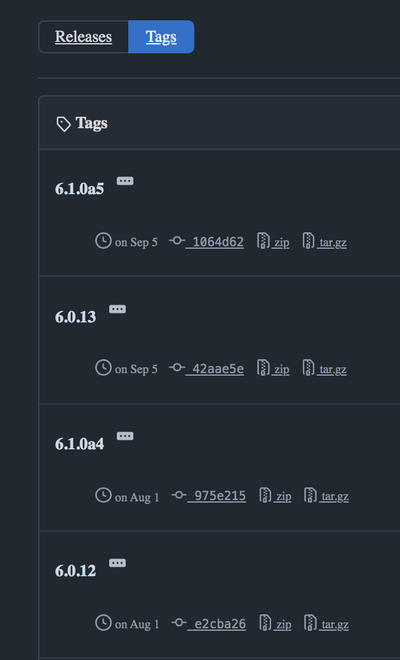The width and height of the screenshot is (400, 660).
Task: Open commit 975e215
Action: tap(217, 496)
